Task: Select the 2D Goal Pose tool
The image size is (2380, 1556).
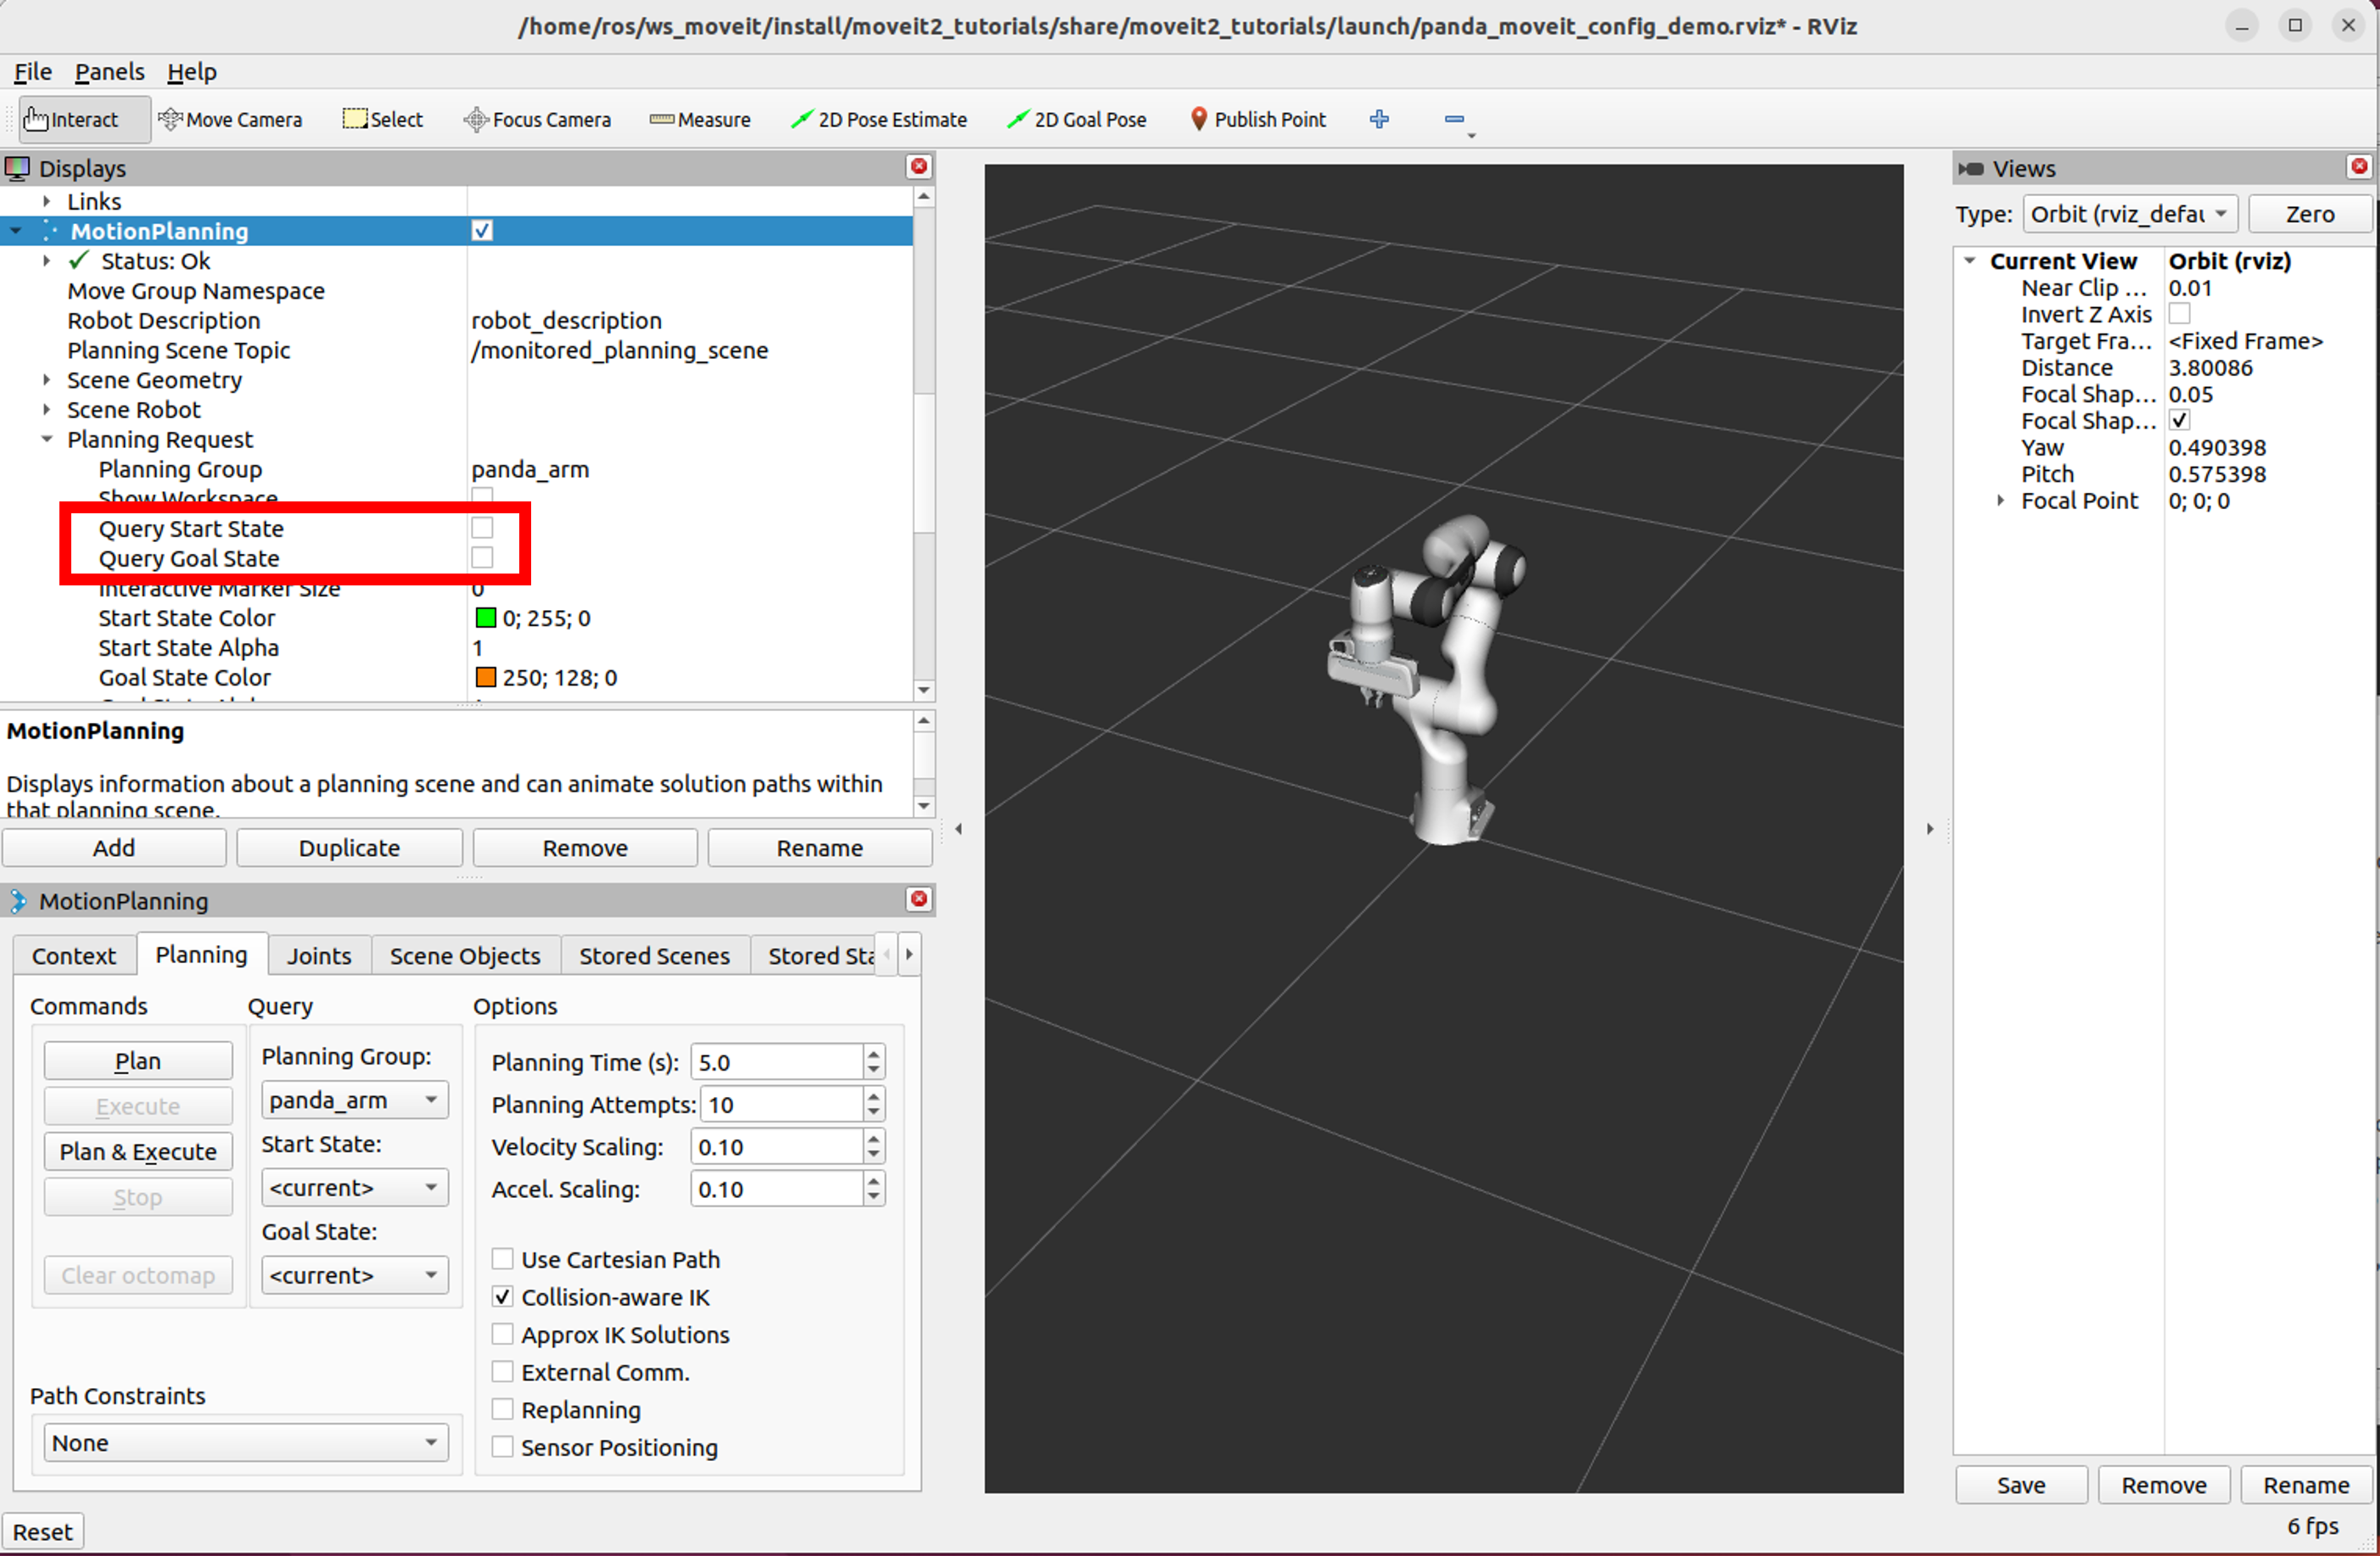Action: tap(1076, 120)
